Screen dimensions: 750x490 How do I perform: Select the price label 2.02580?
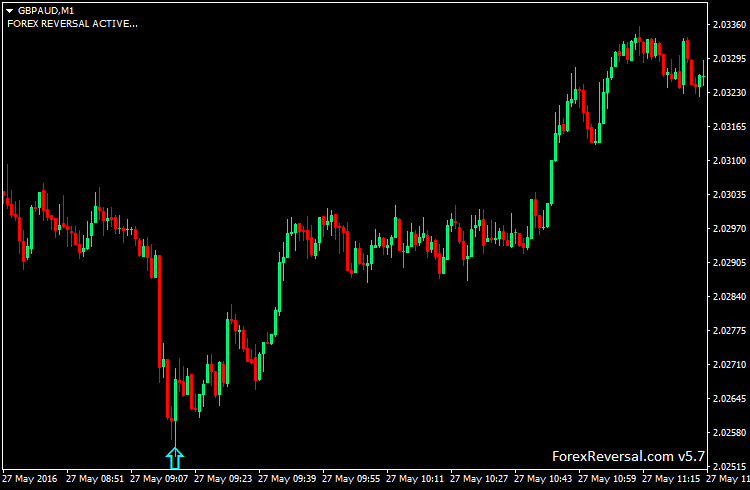coord(729,432)
